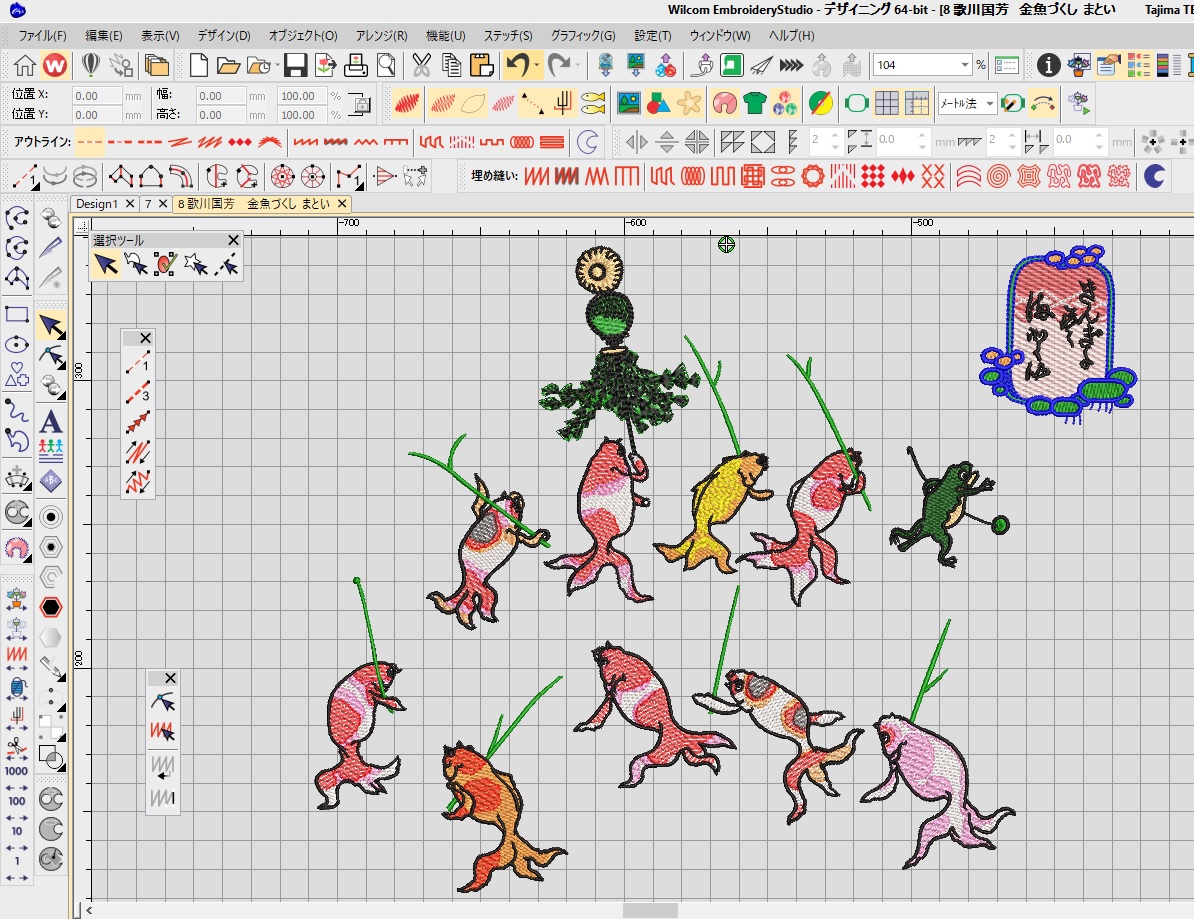Create a new blank design
The width and height of the screenshot is (1194, 919).
pos(199,65)
